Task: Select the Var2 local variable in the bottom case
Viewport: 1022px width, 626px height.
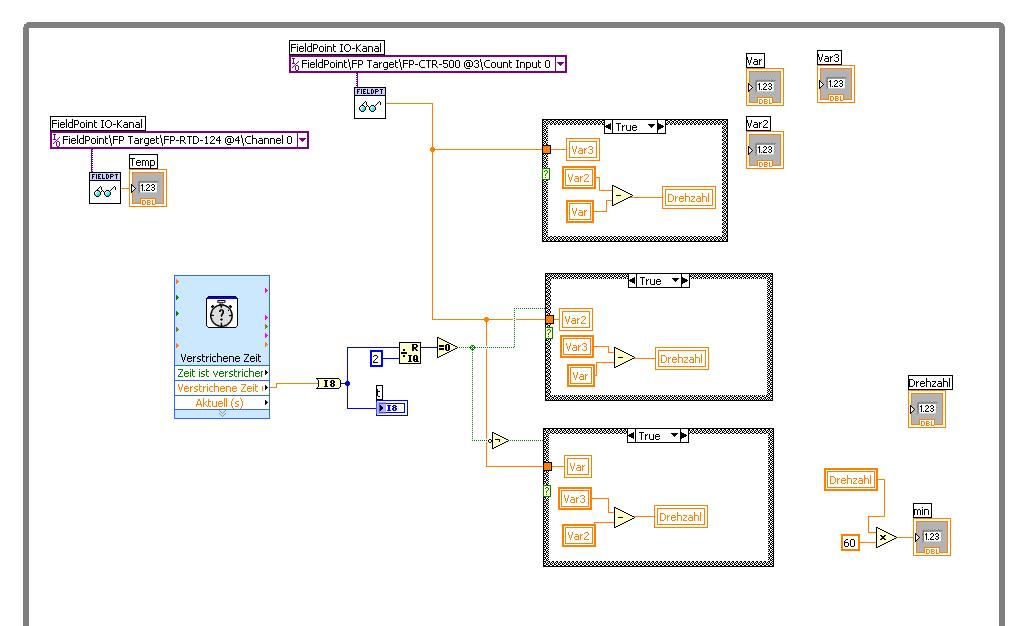Action: (579, 536)
